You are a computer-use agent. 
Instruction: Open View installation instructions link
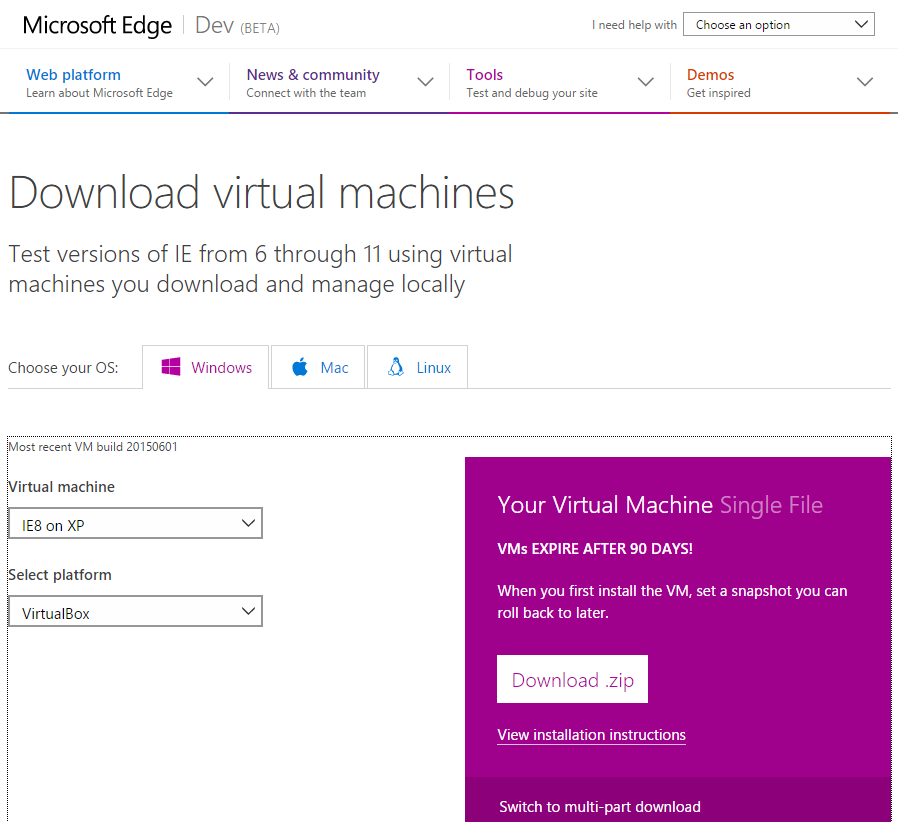(592, 735)
